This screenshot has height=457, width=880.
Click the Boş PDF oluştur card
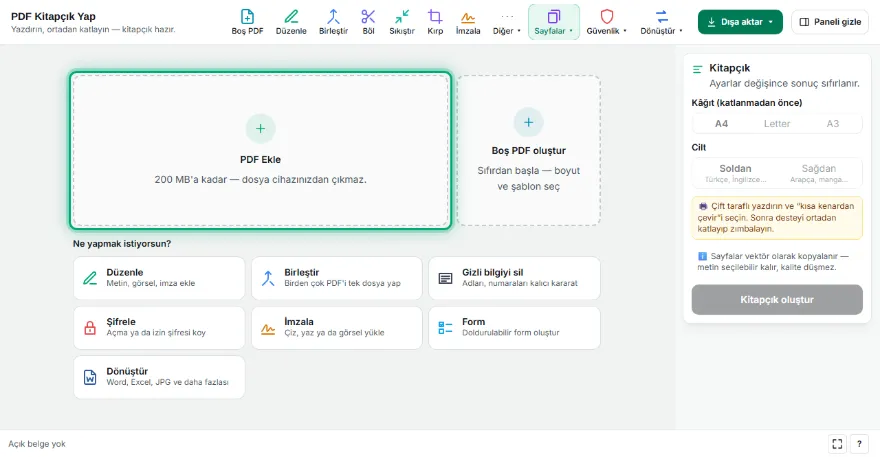click(529, 150)
